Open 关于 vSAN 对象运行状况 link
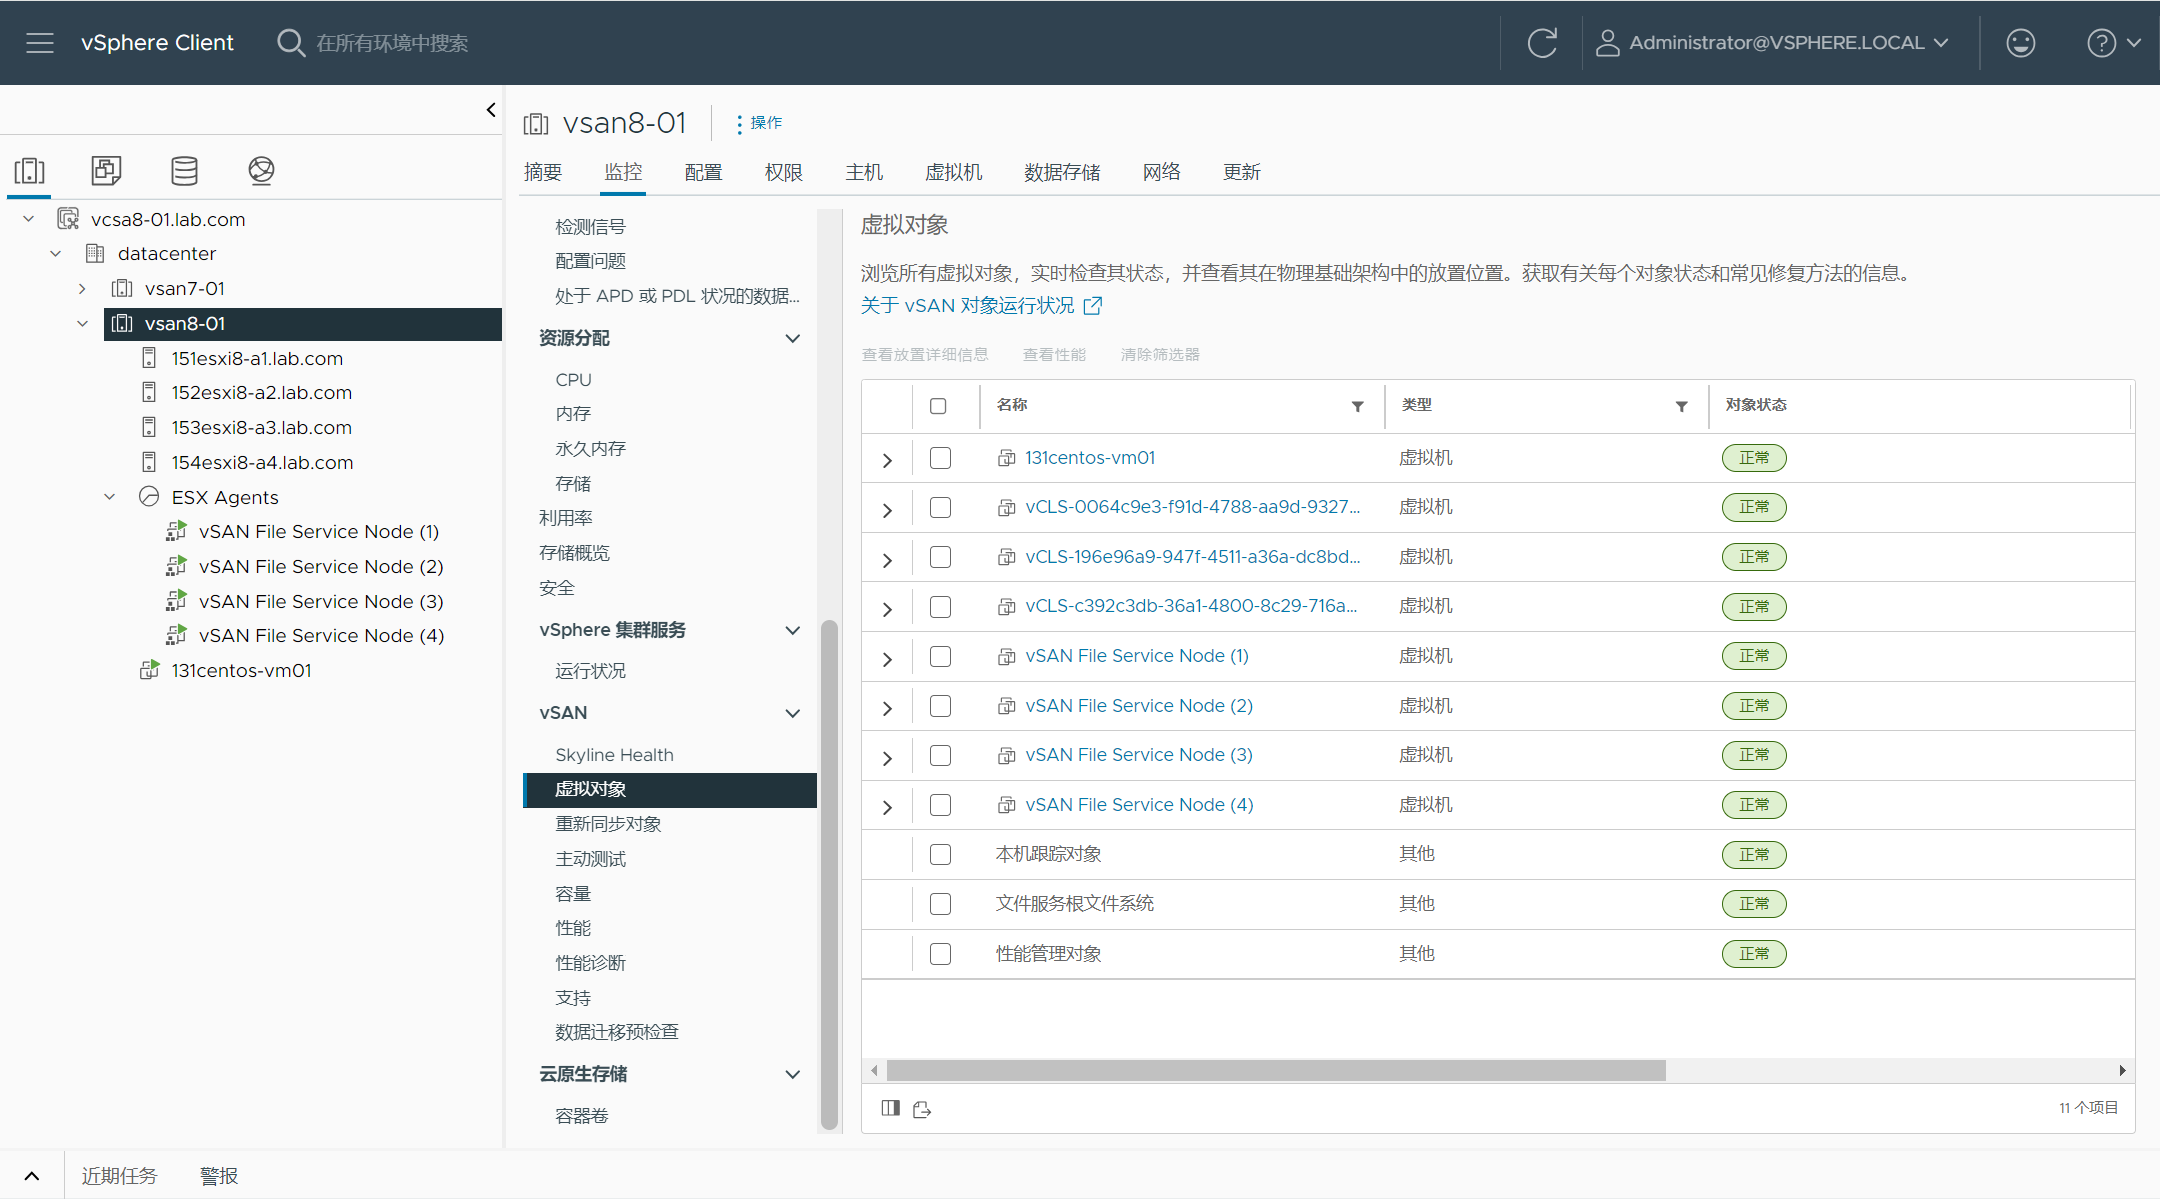The width and height of the screenshot is (2160, 1199). [x=968, y=306]
